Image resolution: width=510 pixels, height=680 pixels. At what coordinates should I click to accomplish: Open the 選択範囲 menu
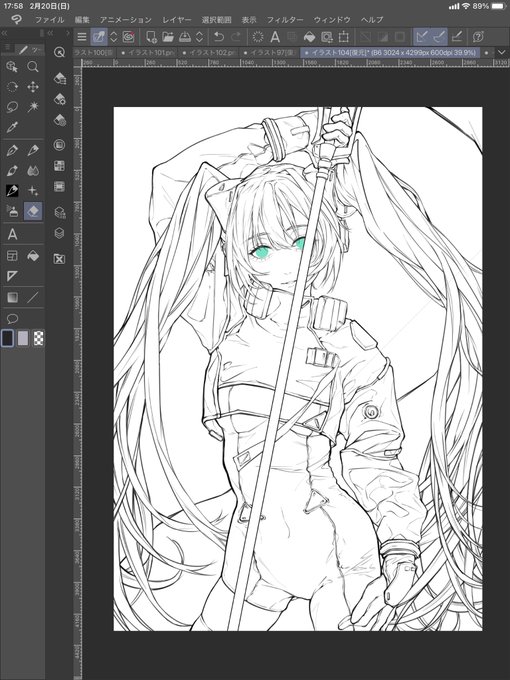click(x=216, y=20)
